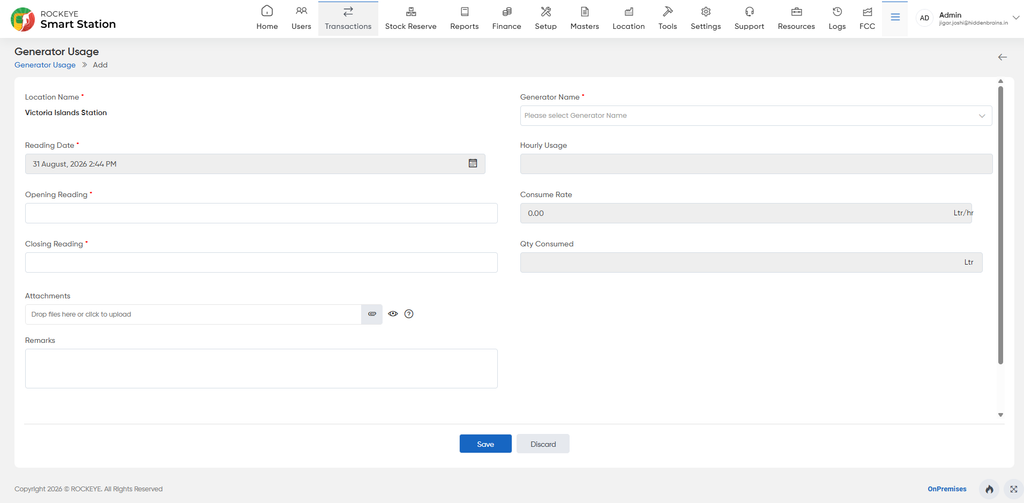Click the paperclip attachment upload icon
The width and height of the screenshot is (1024, 503).
372,314
